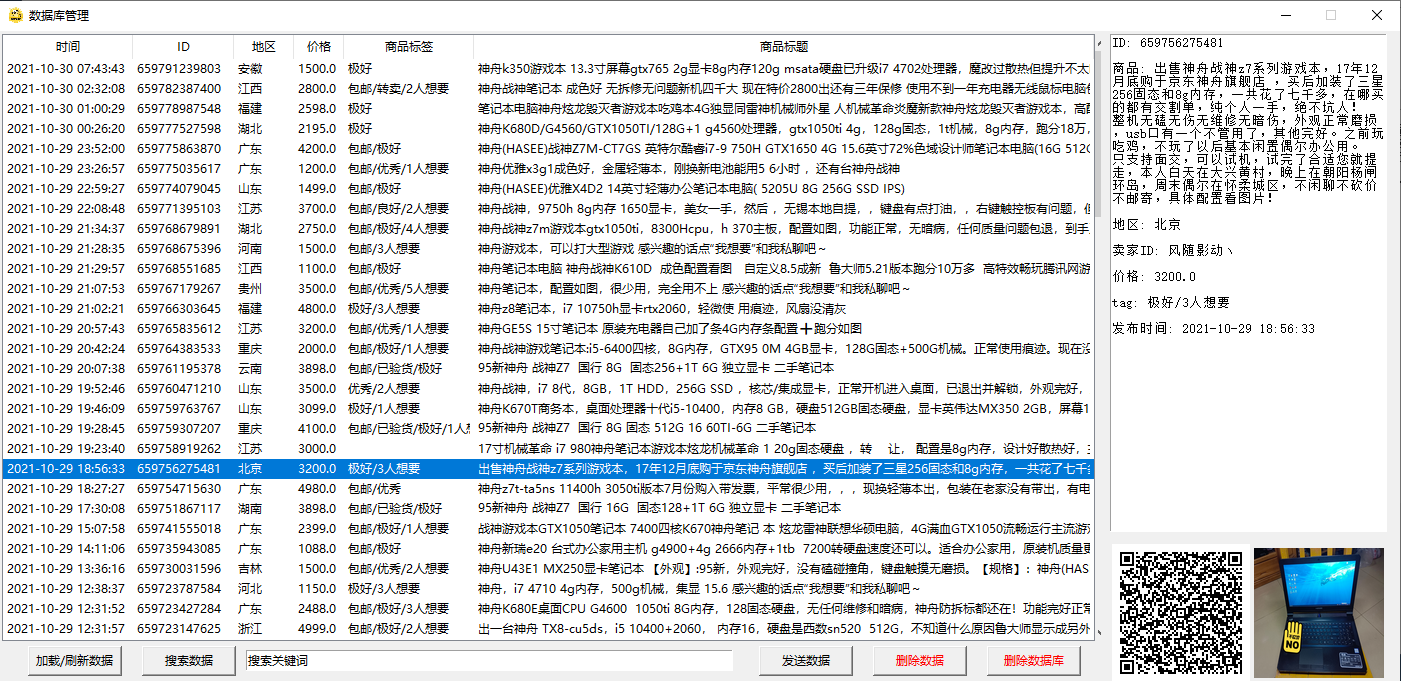1401x681 pixels.
Task: Select the 吉林 row ID 659730031596
Action: point(548,569)
